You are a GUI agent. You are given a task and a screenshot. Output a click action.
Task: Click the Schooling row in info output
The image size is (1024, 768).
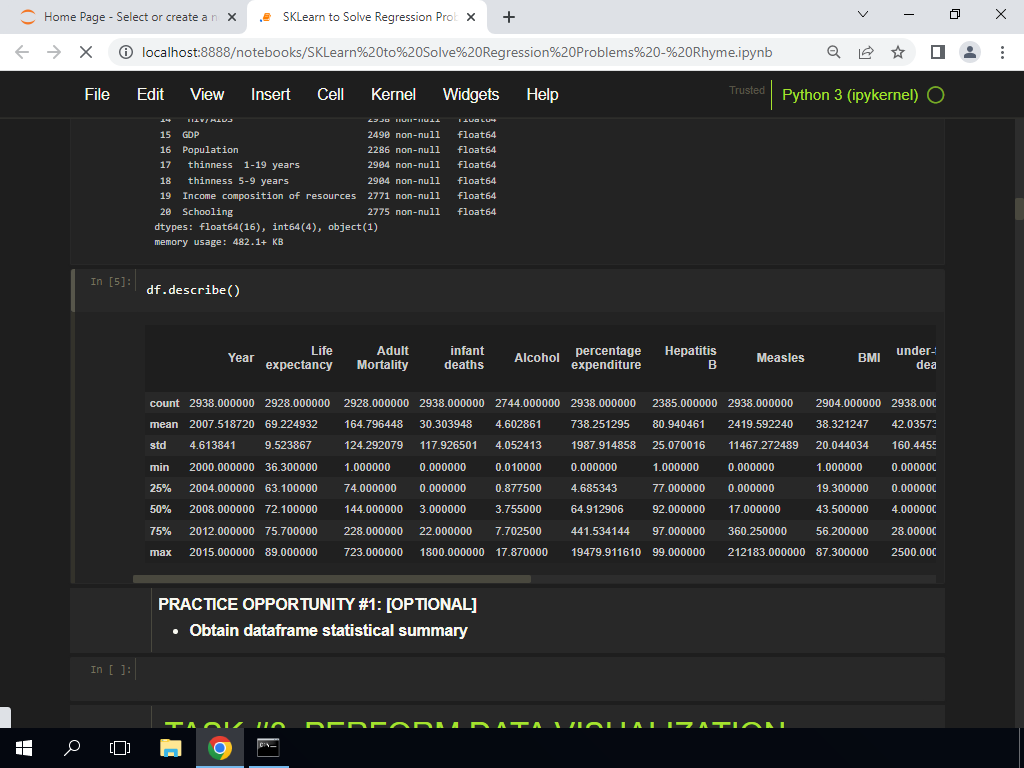click(328, 212)
